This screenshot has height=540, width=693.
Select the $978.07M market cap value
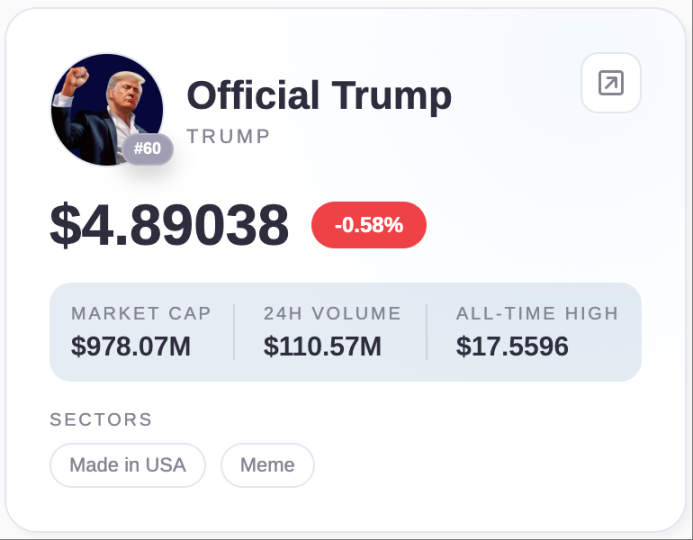tap(131, 347)
